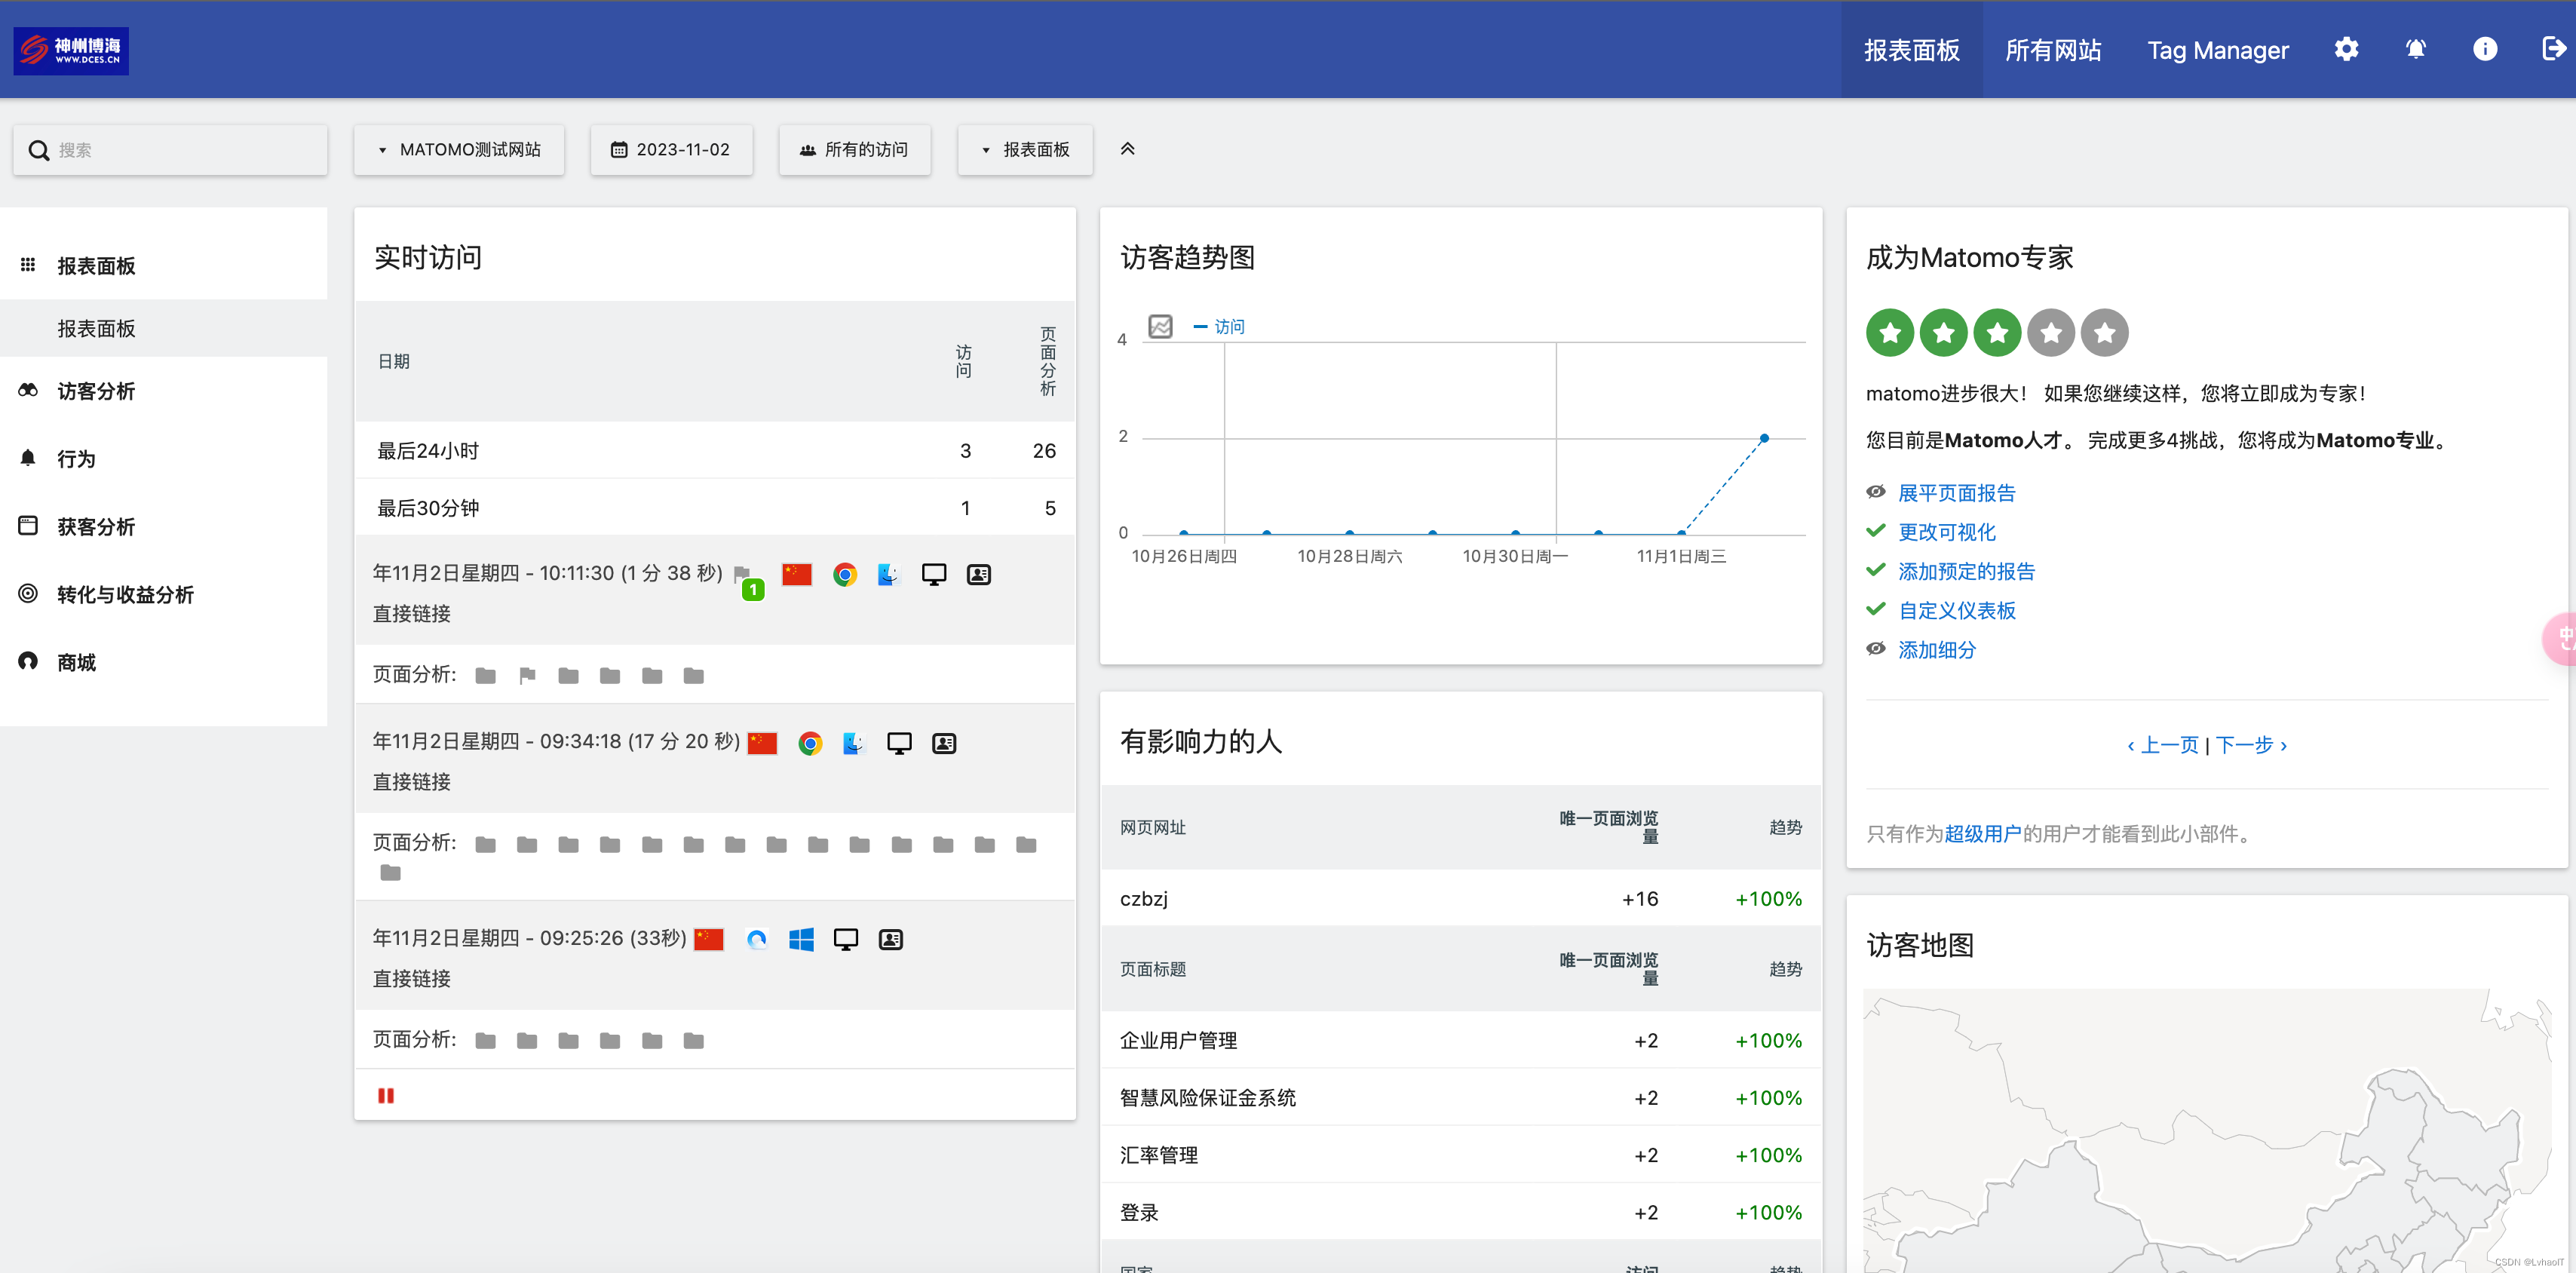The height and width of the screenshot is (1273, 2576).
Task: Click the 最后24小时 row in real-time visits
Action: [x=715, y=451]
